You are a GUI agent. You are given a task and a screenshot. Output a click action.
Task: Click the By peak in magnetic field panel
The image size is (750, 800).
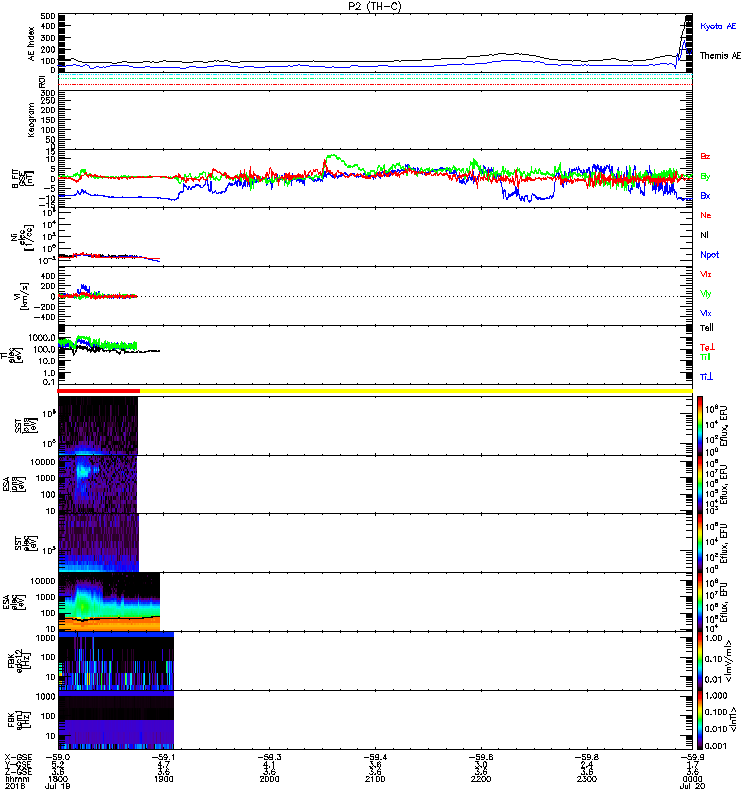pos(332,157)
